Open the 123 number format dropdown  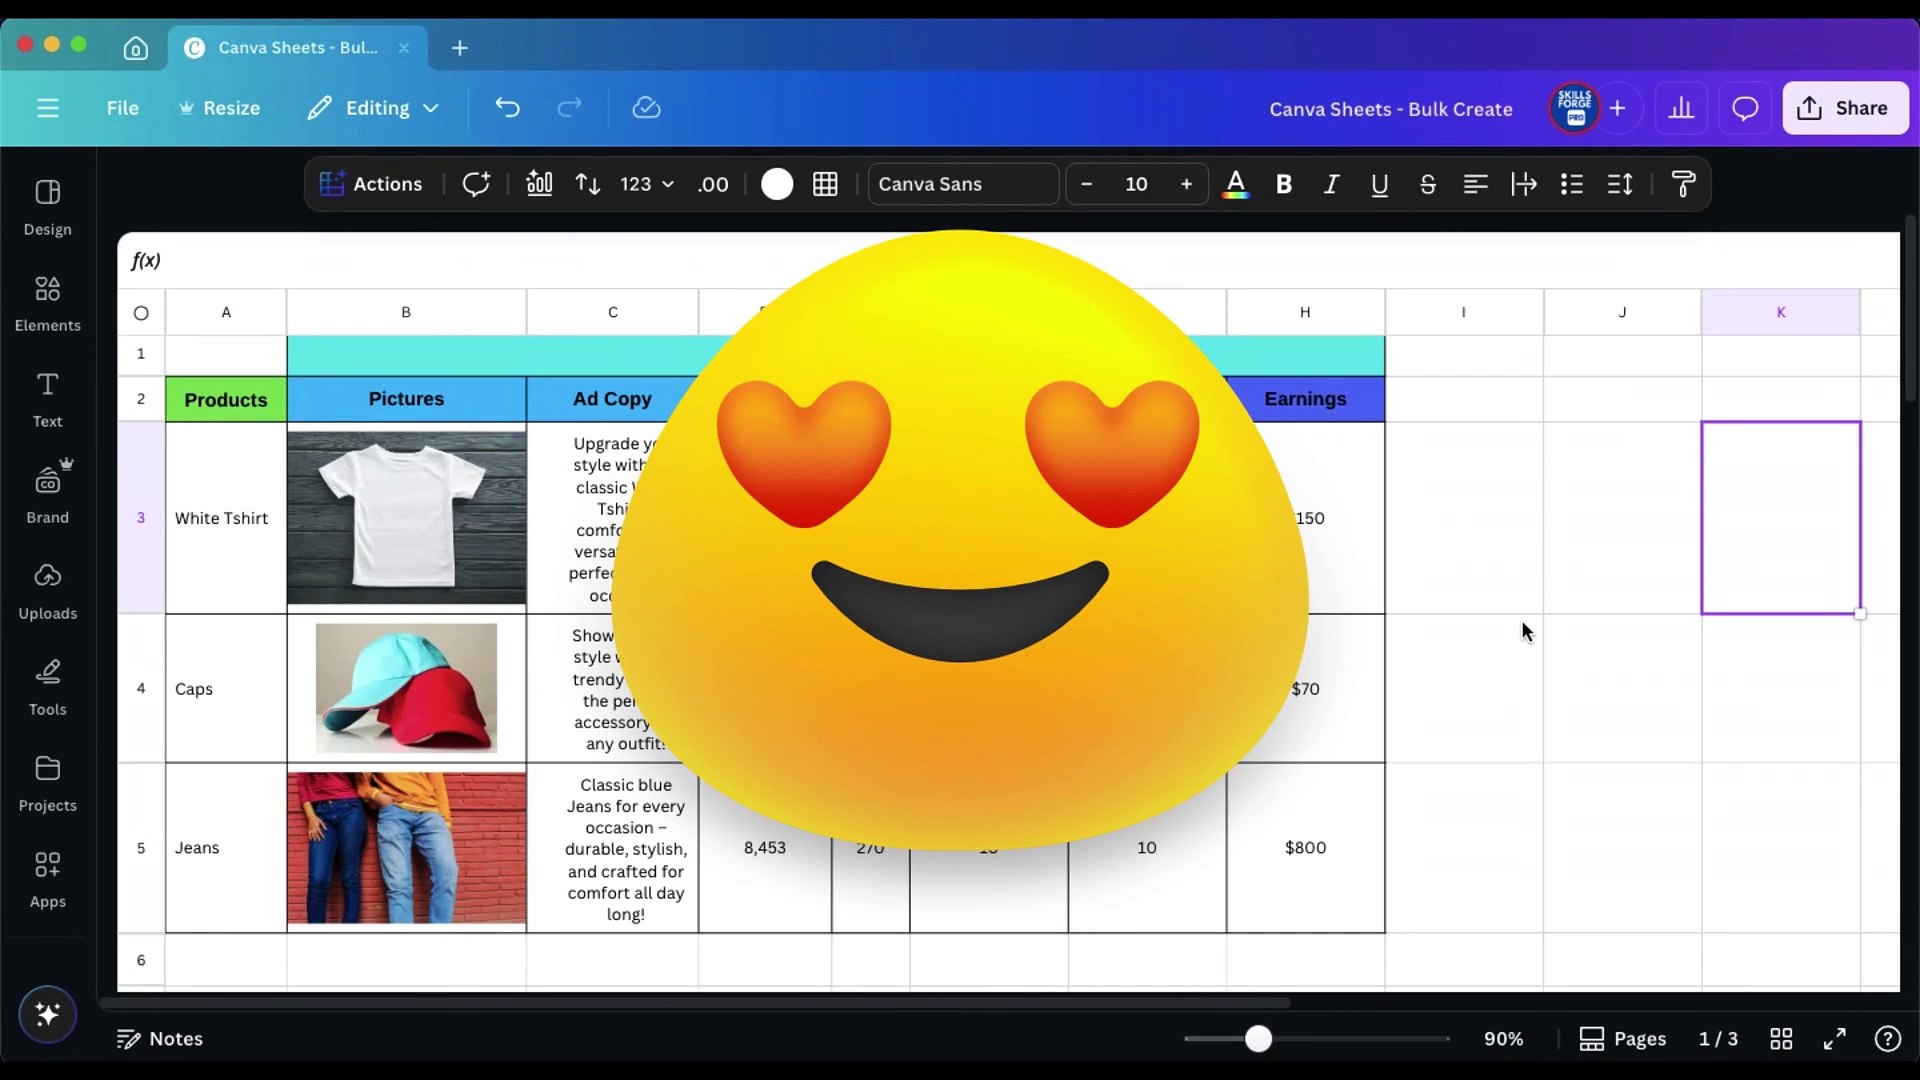point(645,184)
